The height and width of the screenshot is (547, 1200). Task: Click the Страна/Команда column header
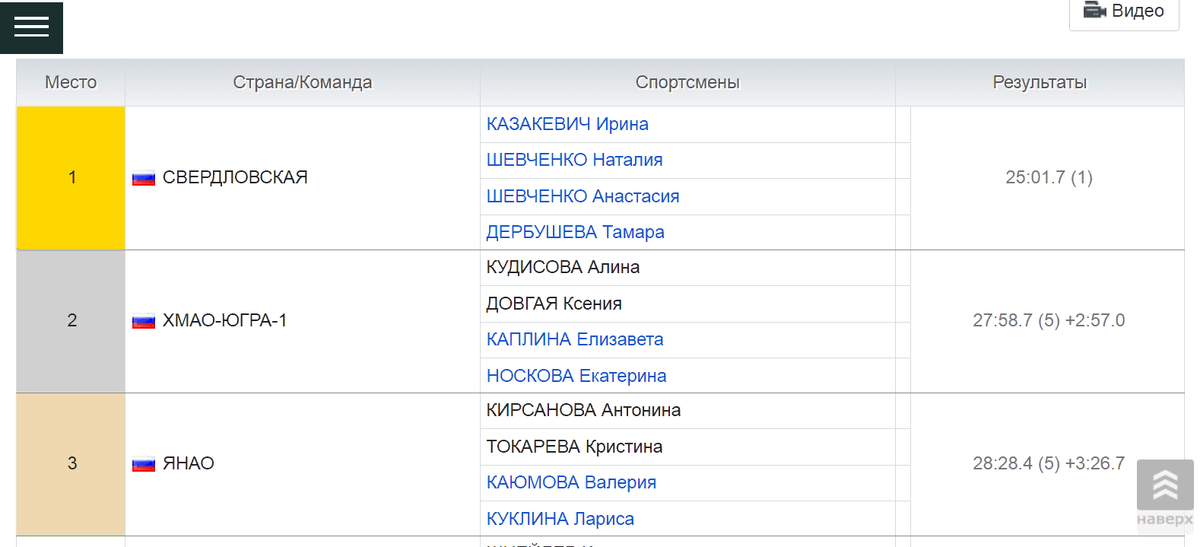302,83
